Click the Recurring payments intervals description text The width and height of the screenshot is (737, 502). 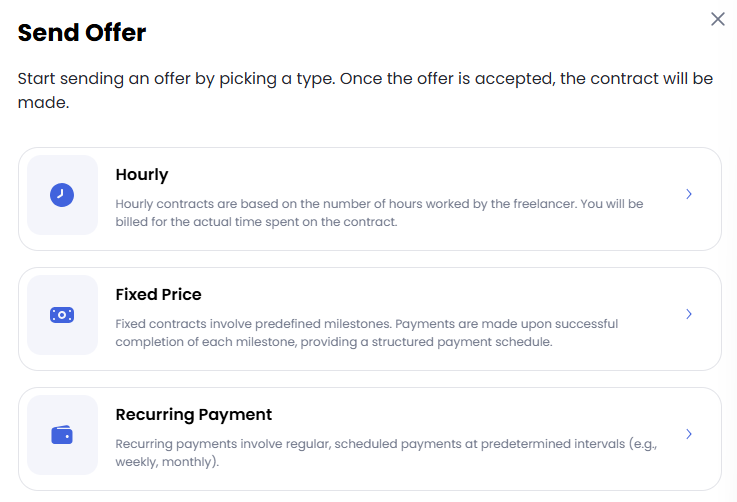click(385, 452)
